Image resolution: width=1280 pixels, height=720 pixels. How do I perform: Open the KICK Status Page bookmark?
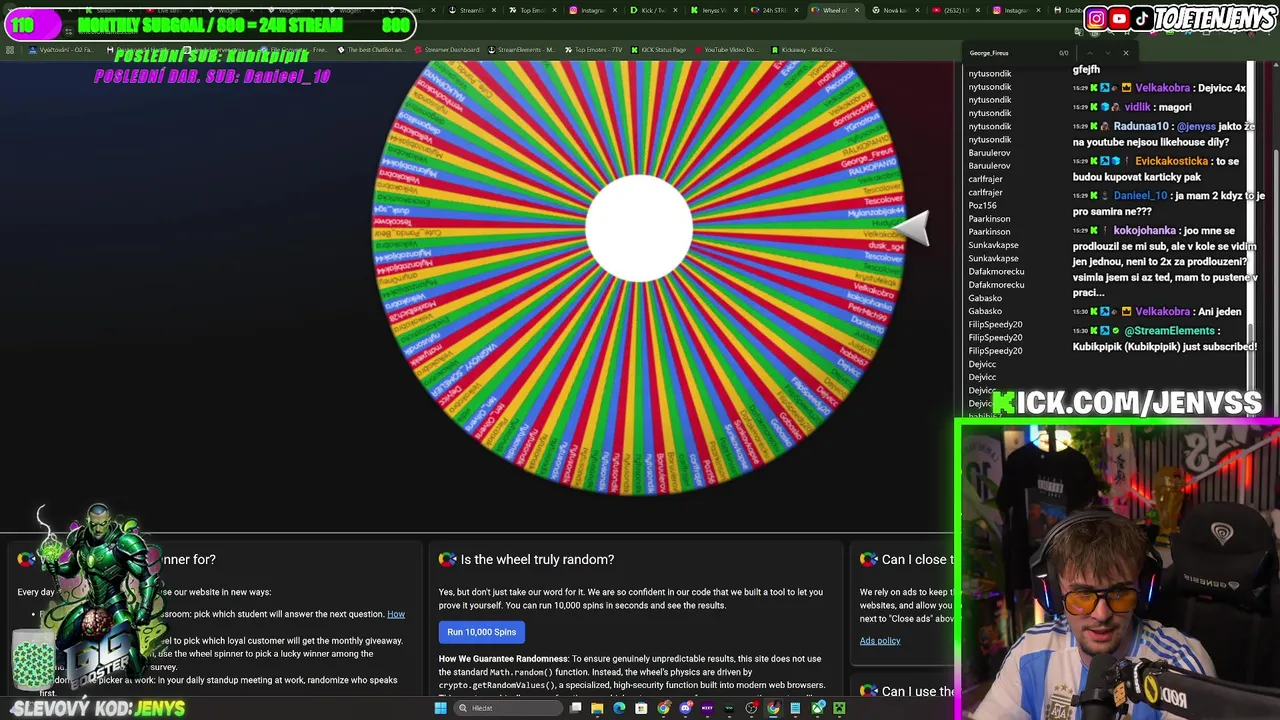[660, 50]
